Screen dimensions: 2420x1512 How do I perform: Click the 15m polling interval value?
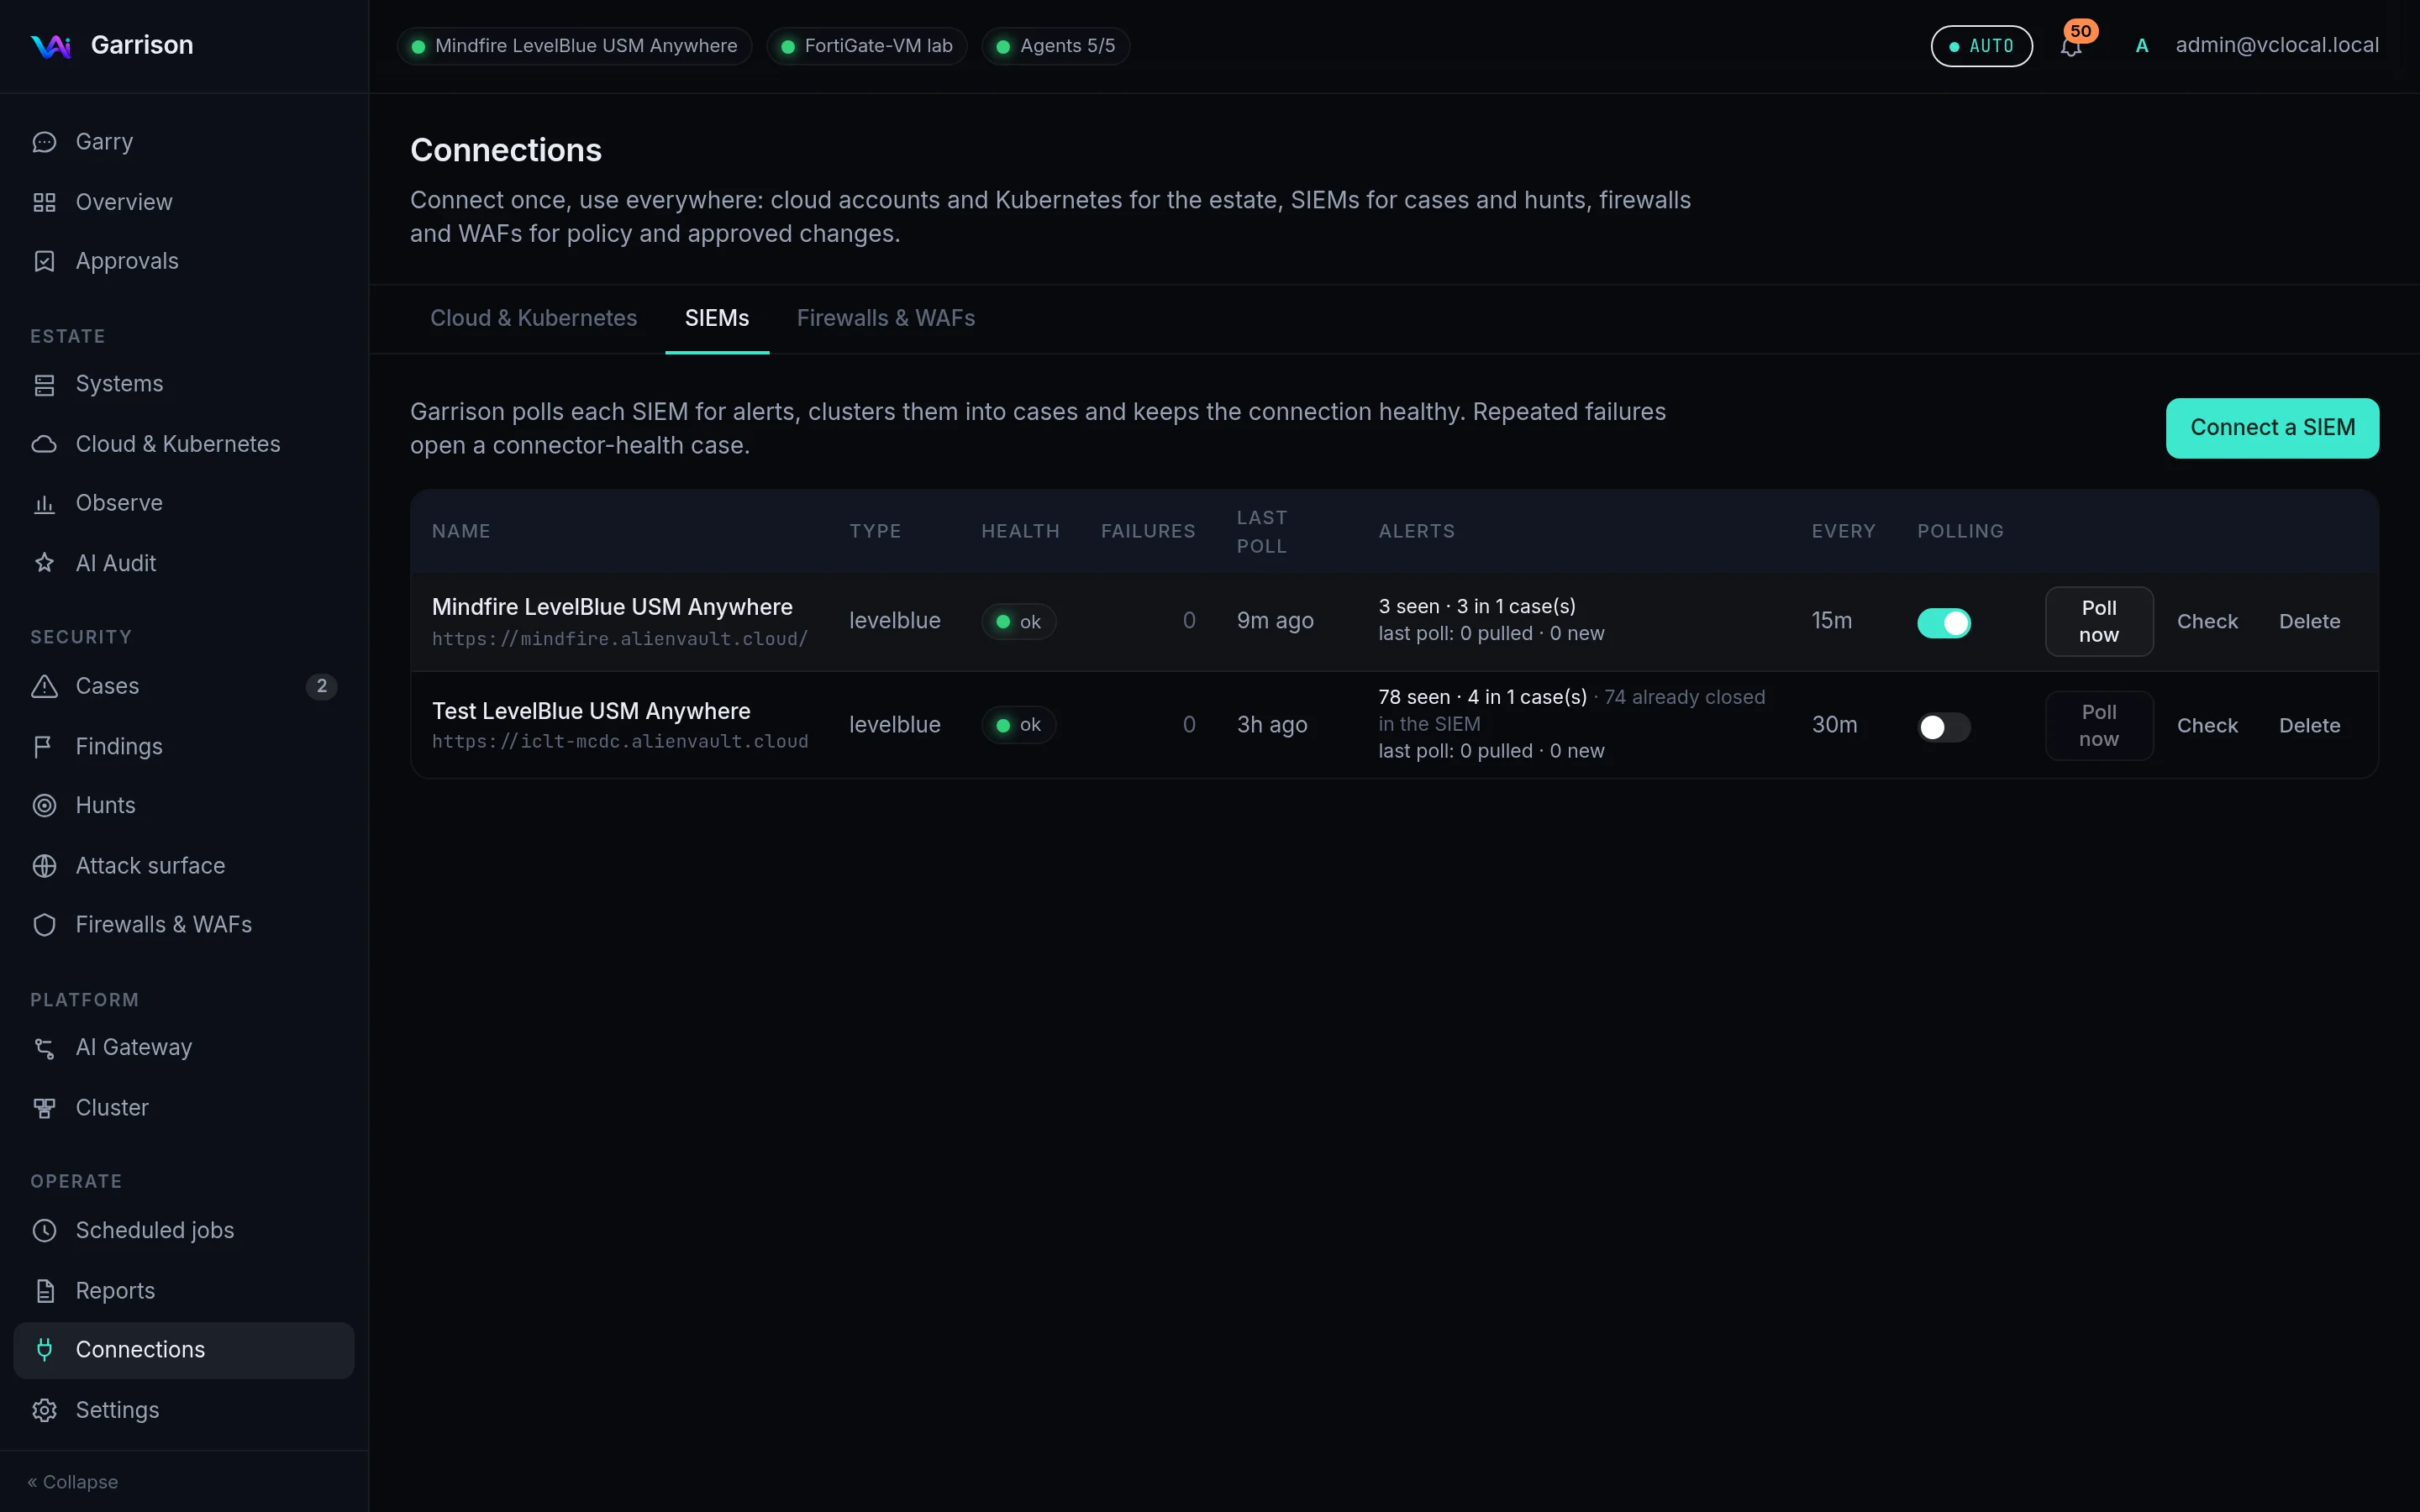[1831, 621]
